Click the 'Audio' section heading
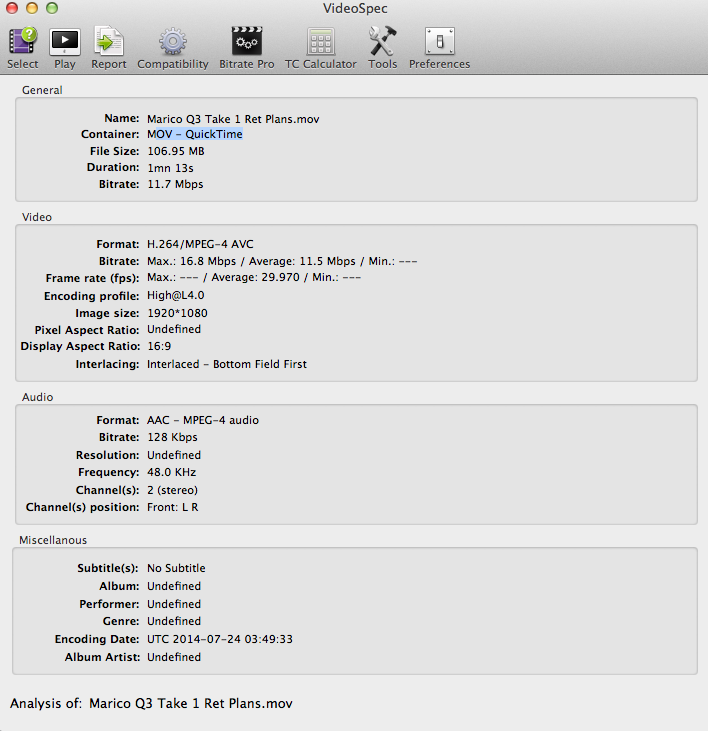Screen dimensions: 708x731 point(37,397)
